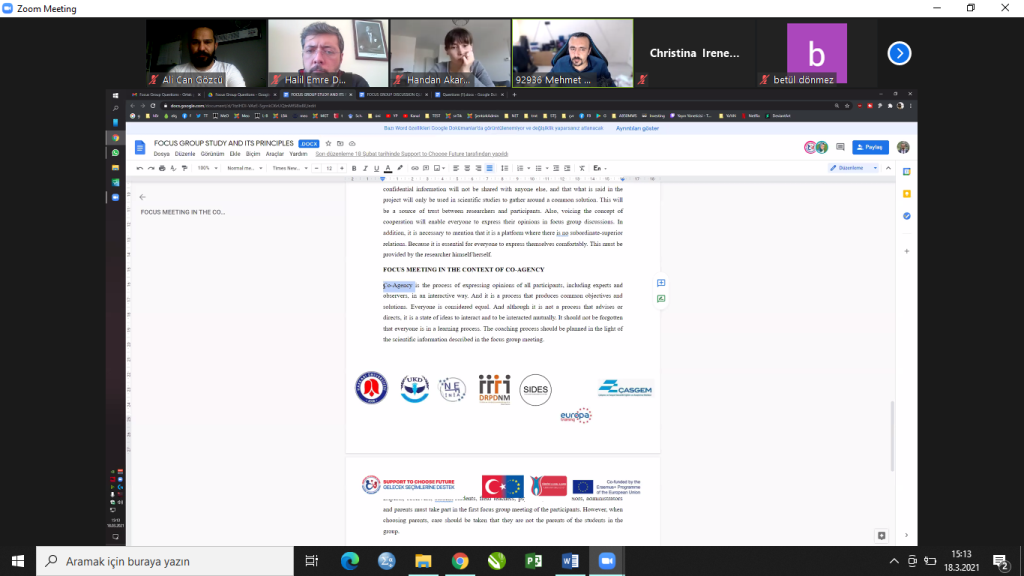1024x576 pixels.
Task: Open the Keep side panel icon
Action: (x=906, y=194)
